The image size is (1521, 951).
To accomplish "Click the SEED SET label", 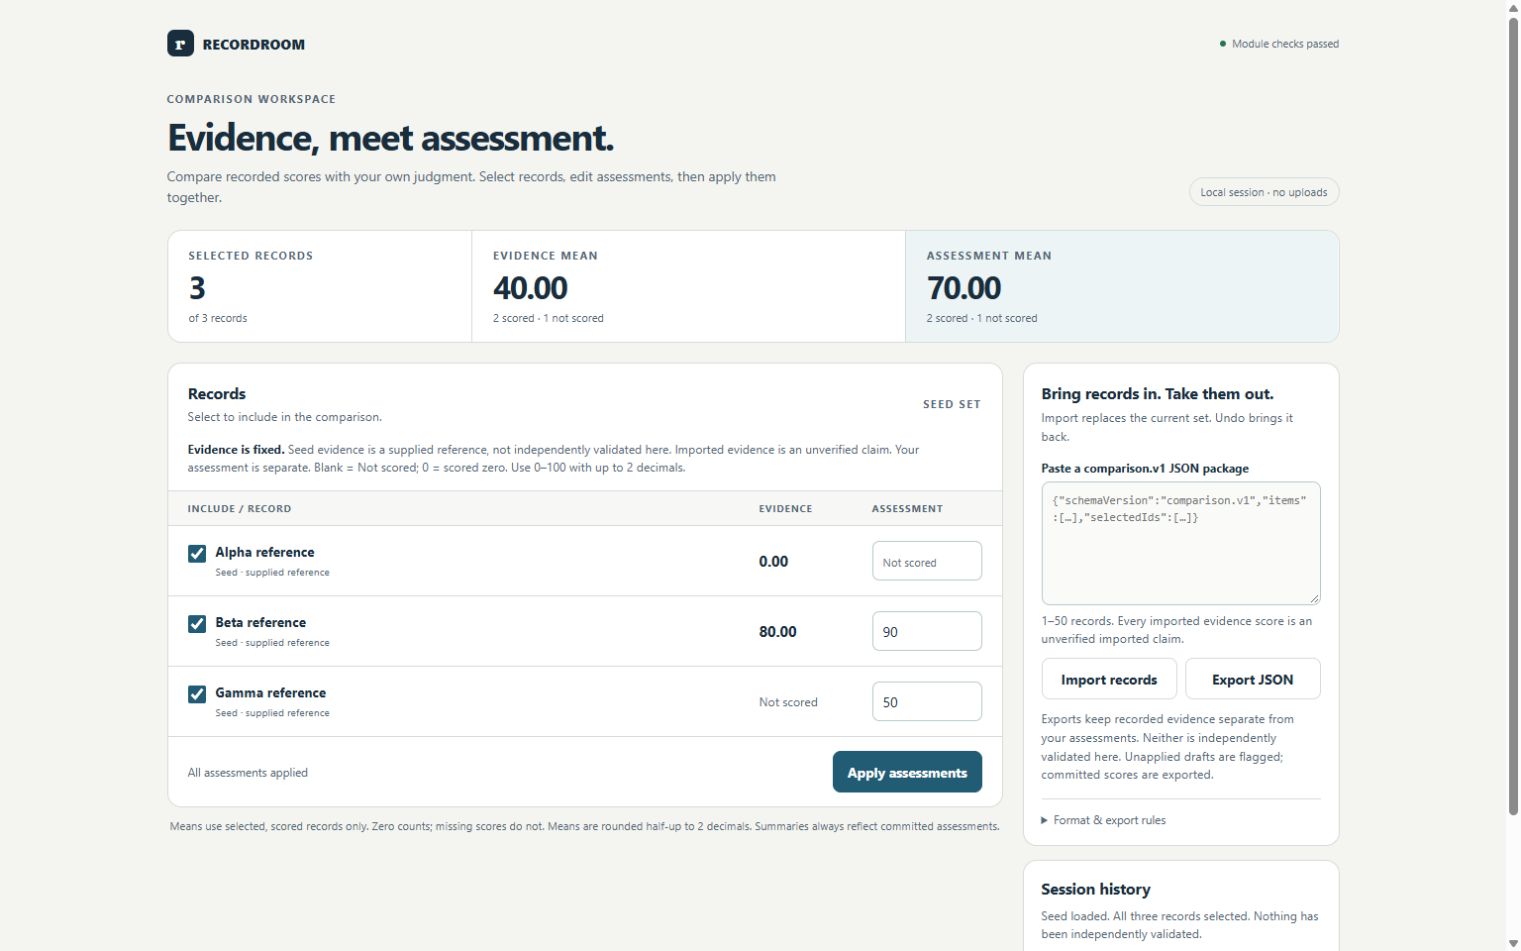I will click(x=952, y=404).
